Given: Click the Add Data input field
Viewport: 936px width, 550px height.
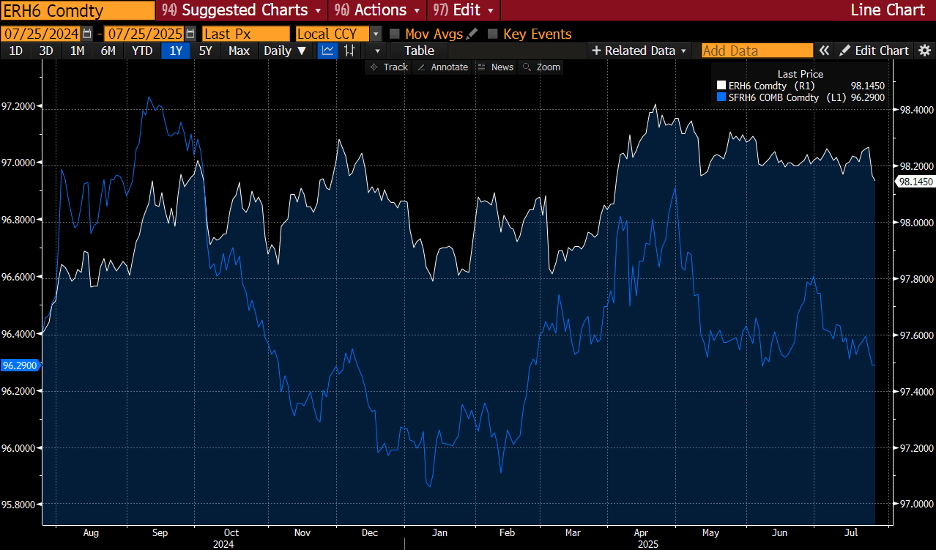Looking at the screenshot, I should coord(757,51).
